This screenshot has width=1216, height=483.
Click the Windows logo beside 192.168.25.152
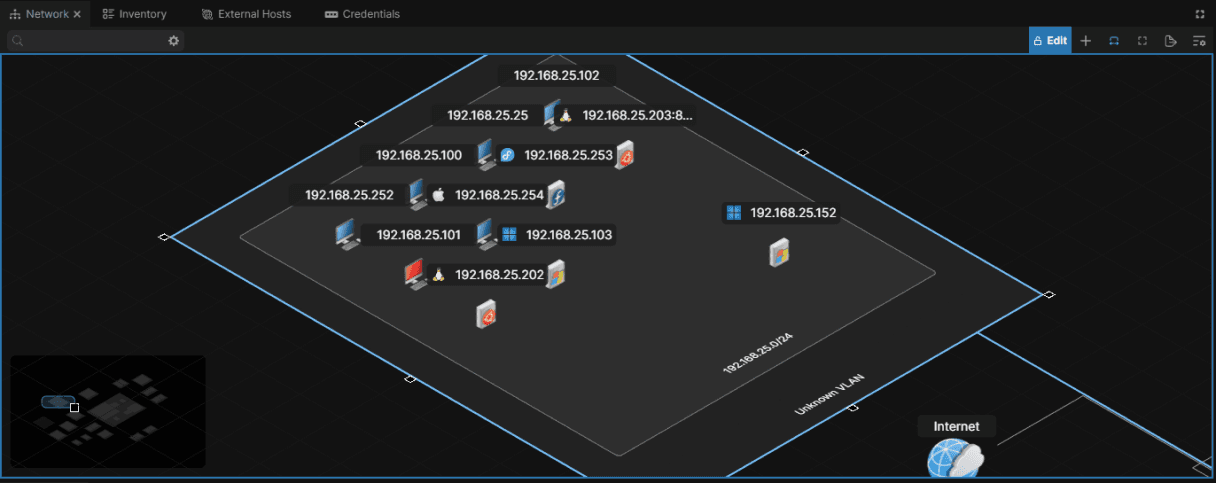734,212
